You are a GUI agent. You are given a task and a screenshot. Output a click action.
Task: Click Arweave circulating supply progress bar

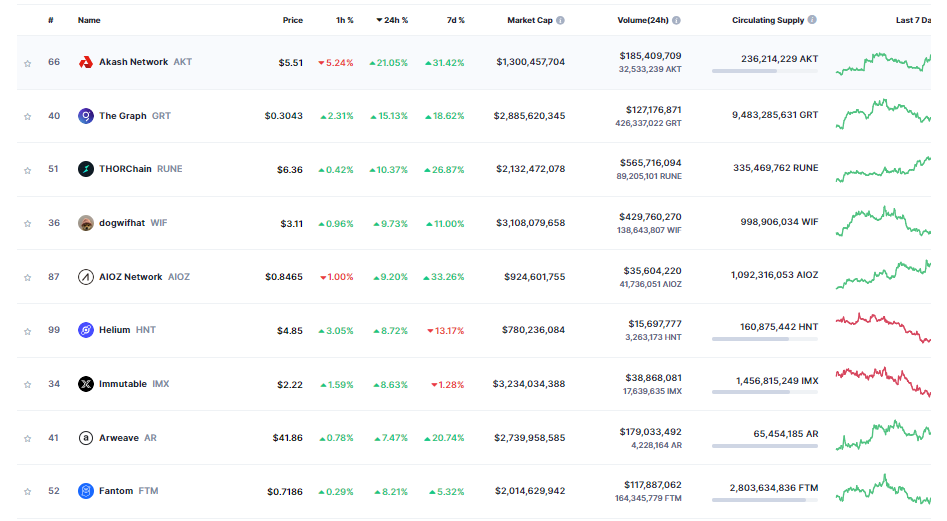(x=765, y=446)
